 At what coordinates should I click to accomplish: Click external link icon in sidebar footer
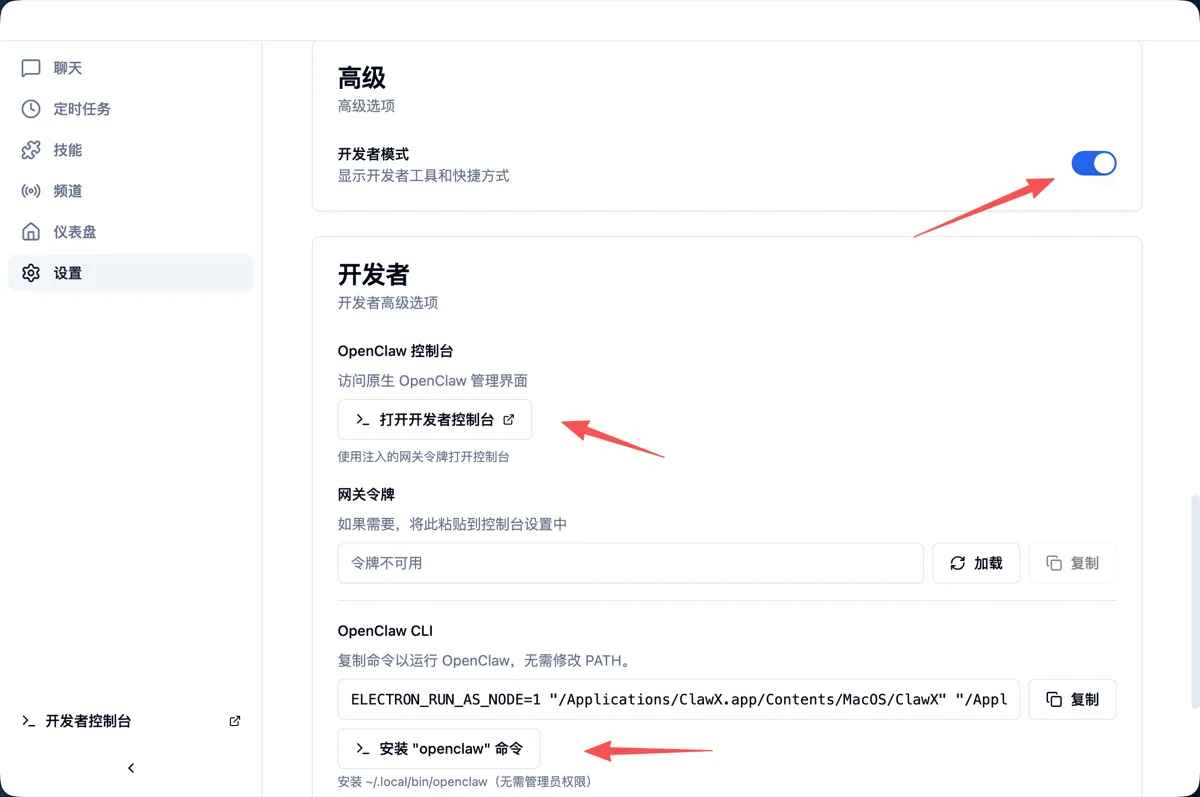(235, 721)
